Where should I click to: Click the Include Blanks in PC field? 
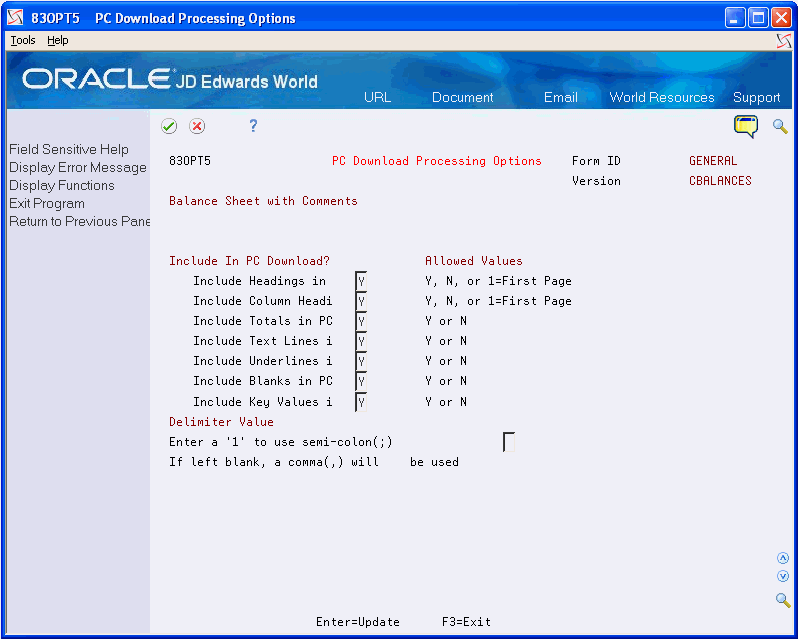point(361,381)
